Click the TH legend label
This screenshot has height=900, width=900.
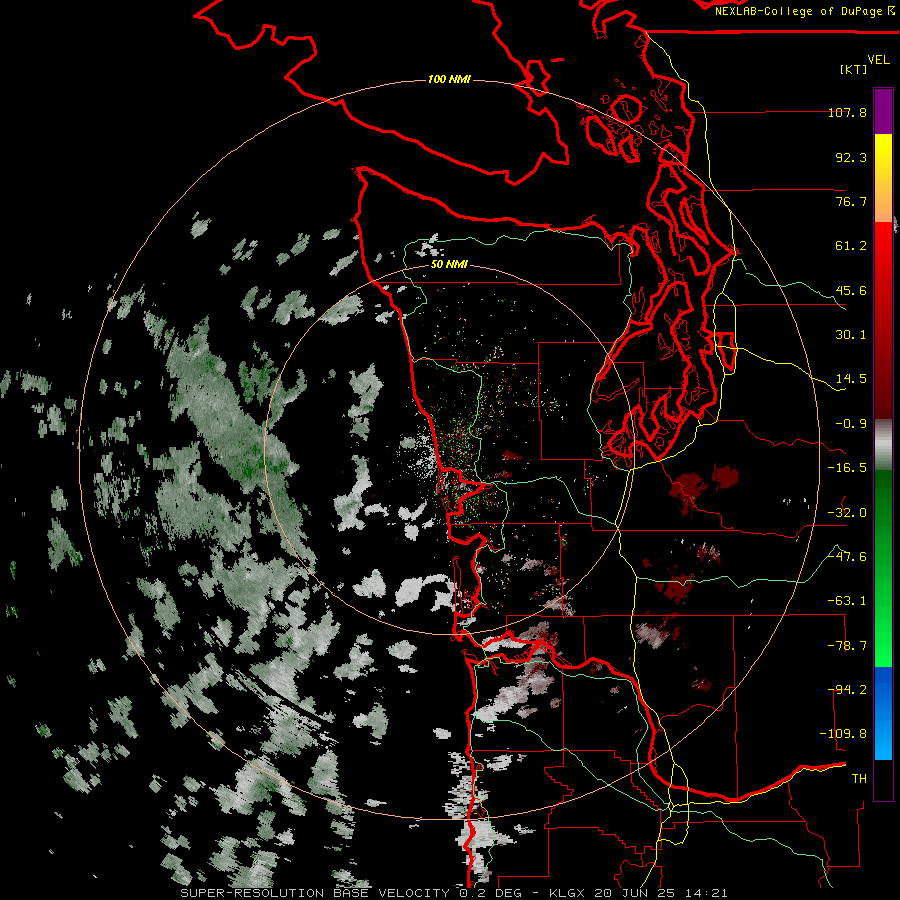pyautogui.click(x=859, y=779)
